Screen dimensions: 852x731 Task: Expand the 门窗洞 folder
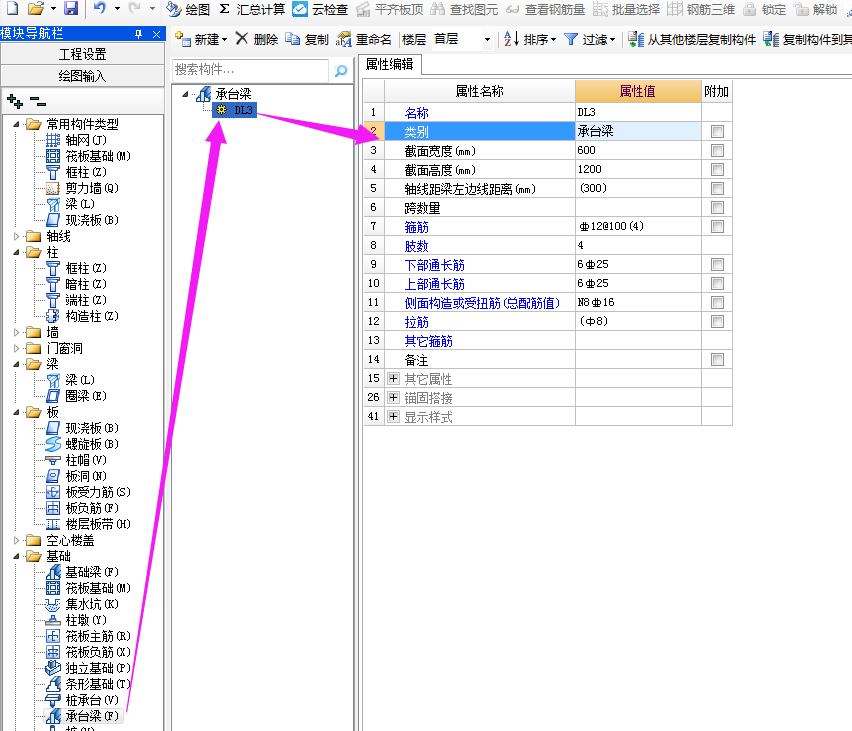point(16,348)
